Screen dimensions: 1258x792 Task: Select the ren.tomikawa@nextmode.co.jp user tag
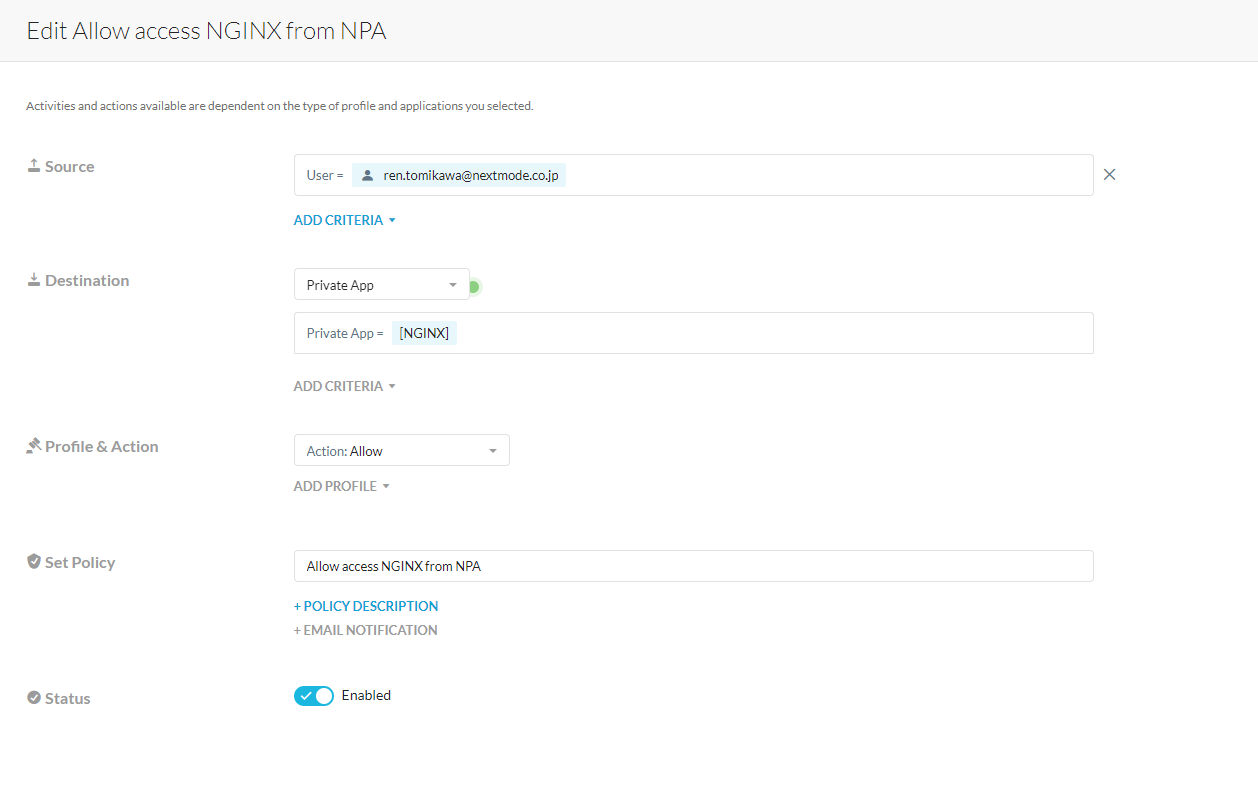point(471,175)
